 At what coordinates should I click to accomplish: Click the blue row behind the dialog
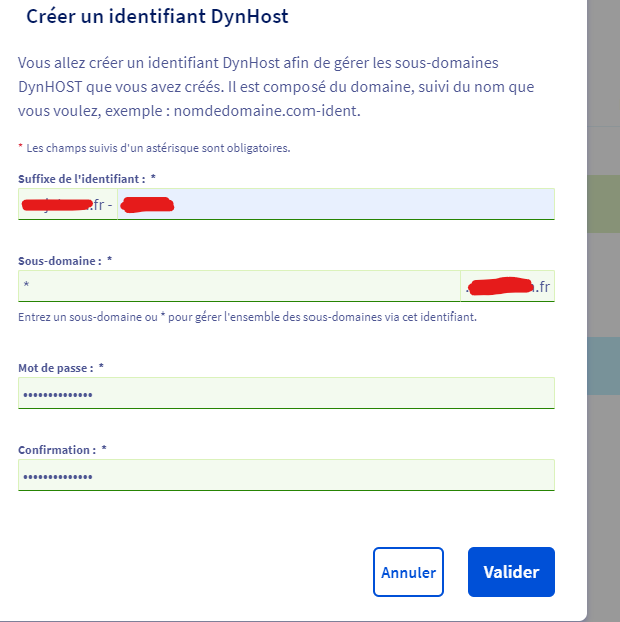tap(602, 365)
